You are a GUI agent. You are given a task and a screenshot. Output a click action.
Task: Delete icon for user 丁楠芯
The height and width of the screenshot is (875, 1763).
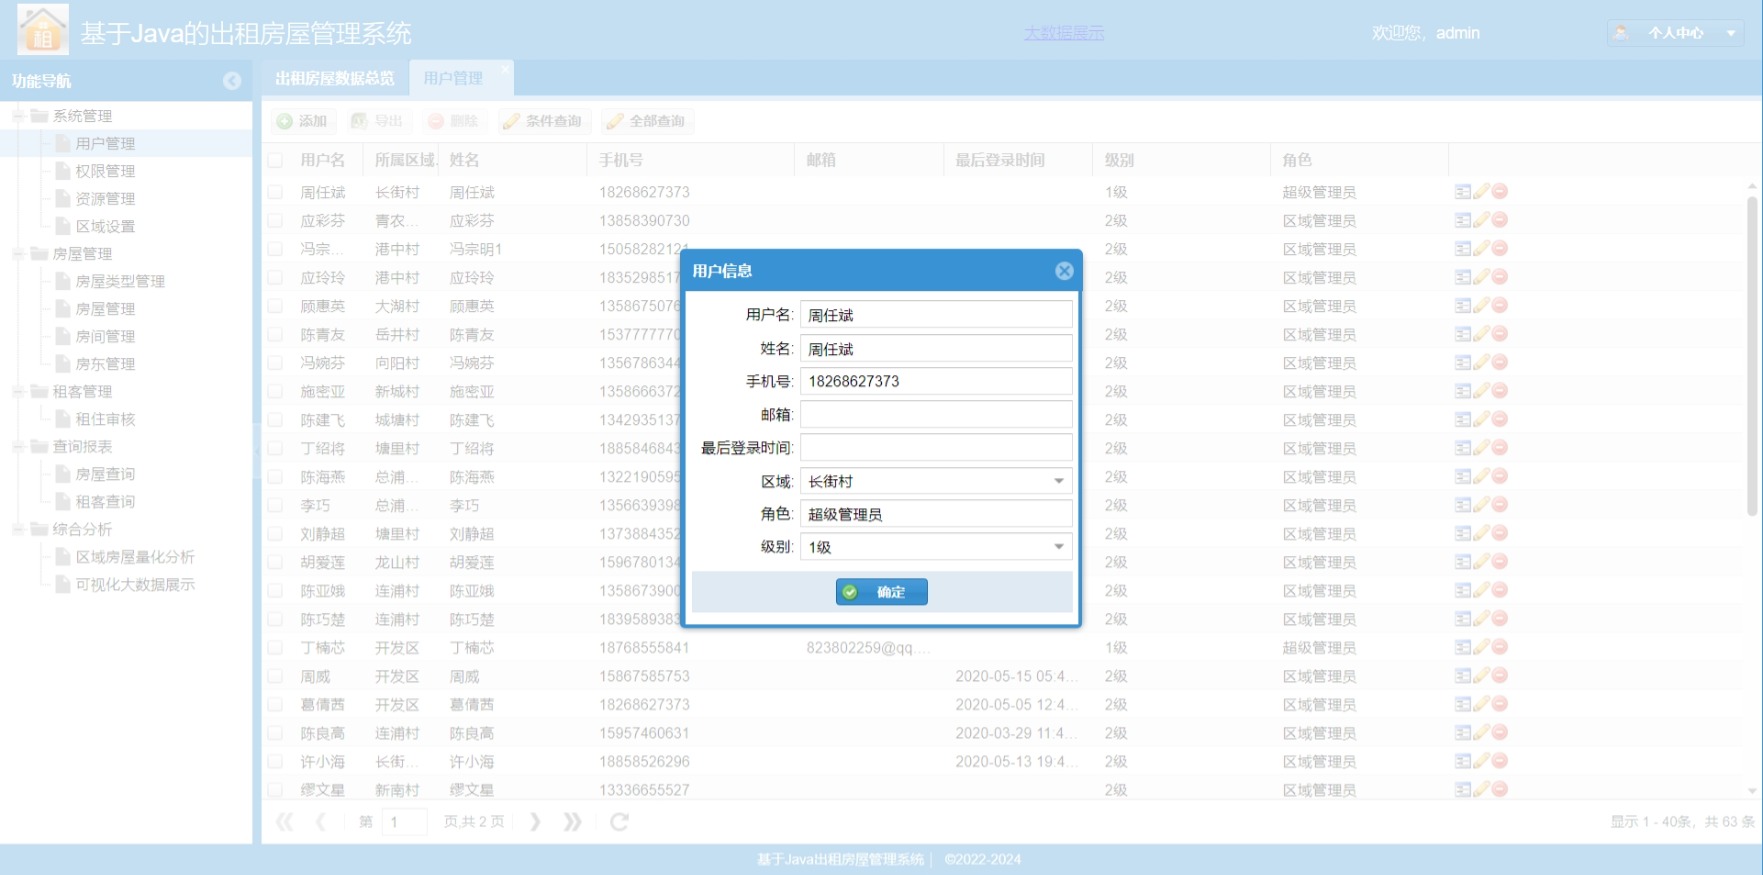[x=1500, y=647]
